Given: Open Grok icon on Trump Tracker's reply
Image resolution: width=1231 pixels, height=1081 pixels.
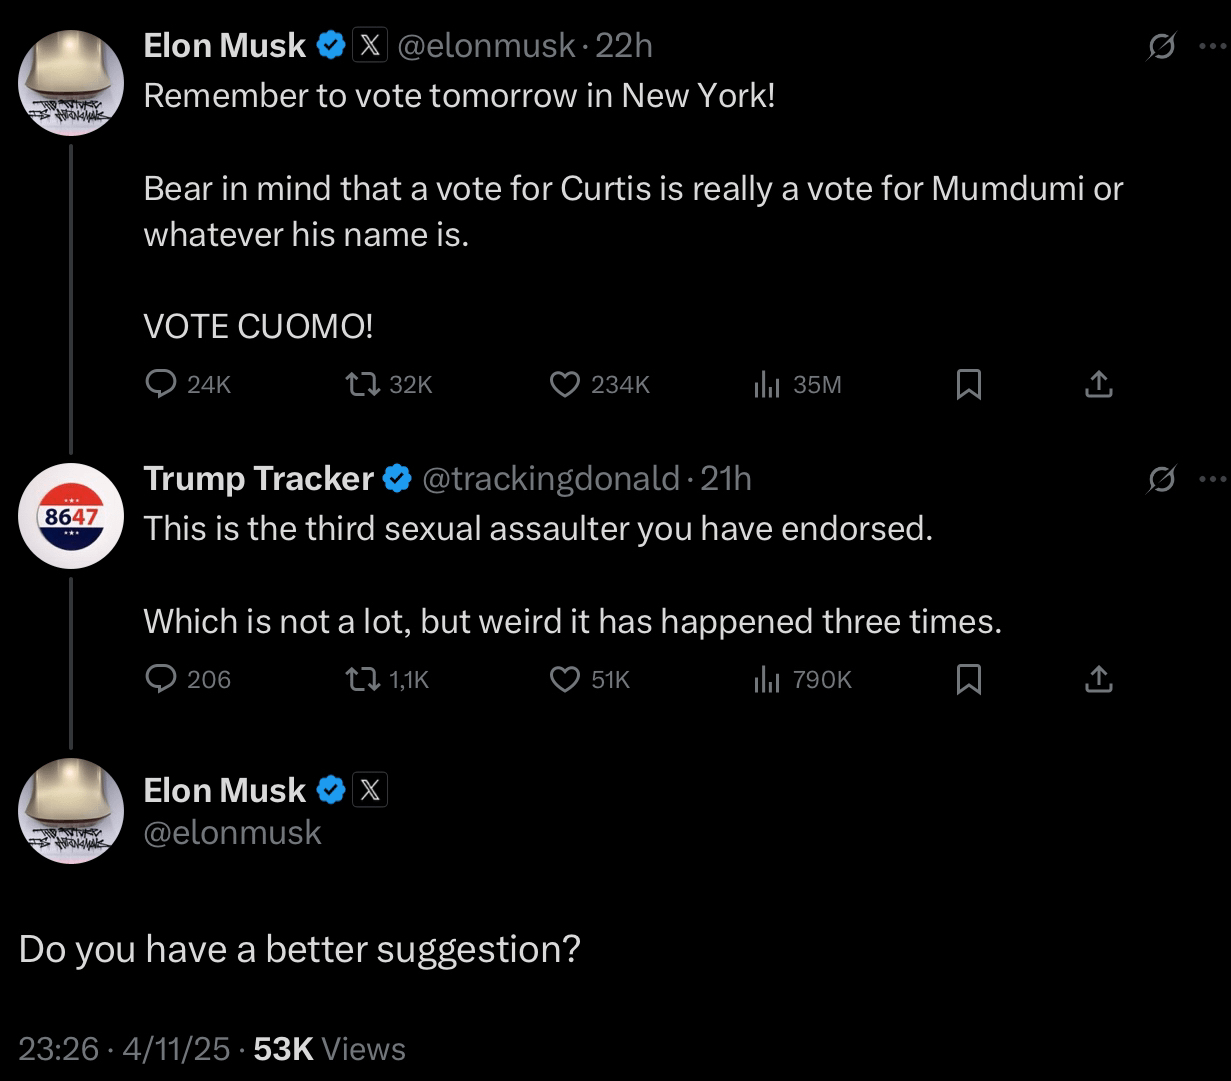Looking at the screenshot, I should 1162,480.
